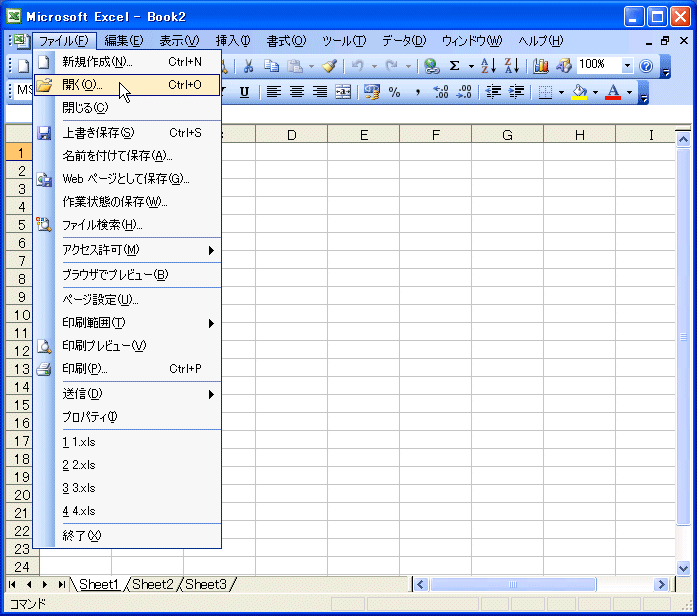Choose 終了(X) to exit Excel
The height and width of the screenshot is (616, 697).
tap(127, 536)
